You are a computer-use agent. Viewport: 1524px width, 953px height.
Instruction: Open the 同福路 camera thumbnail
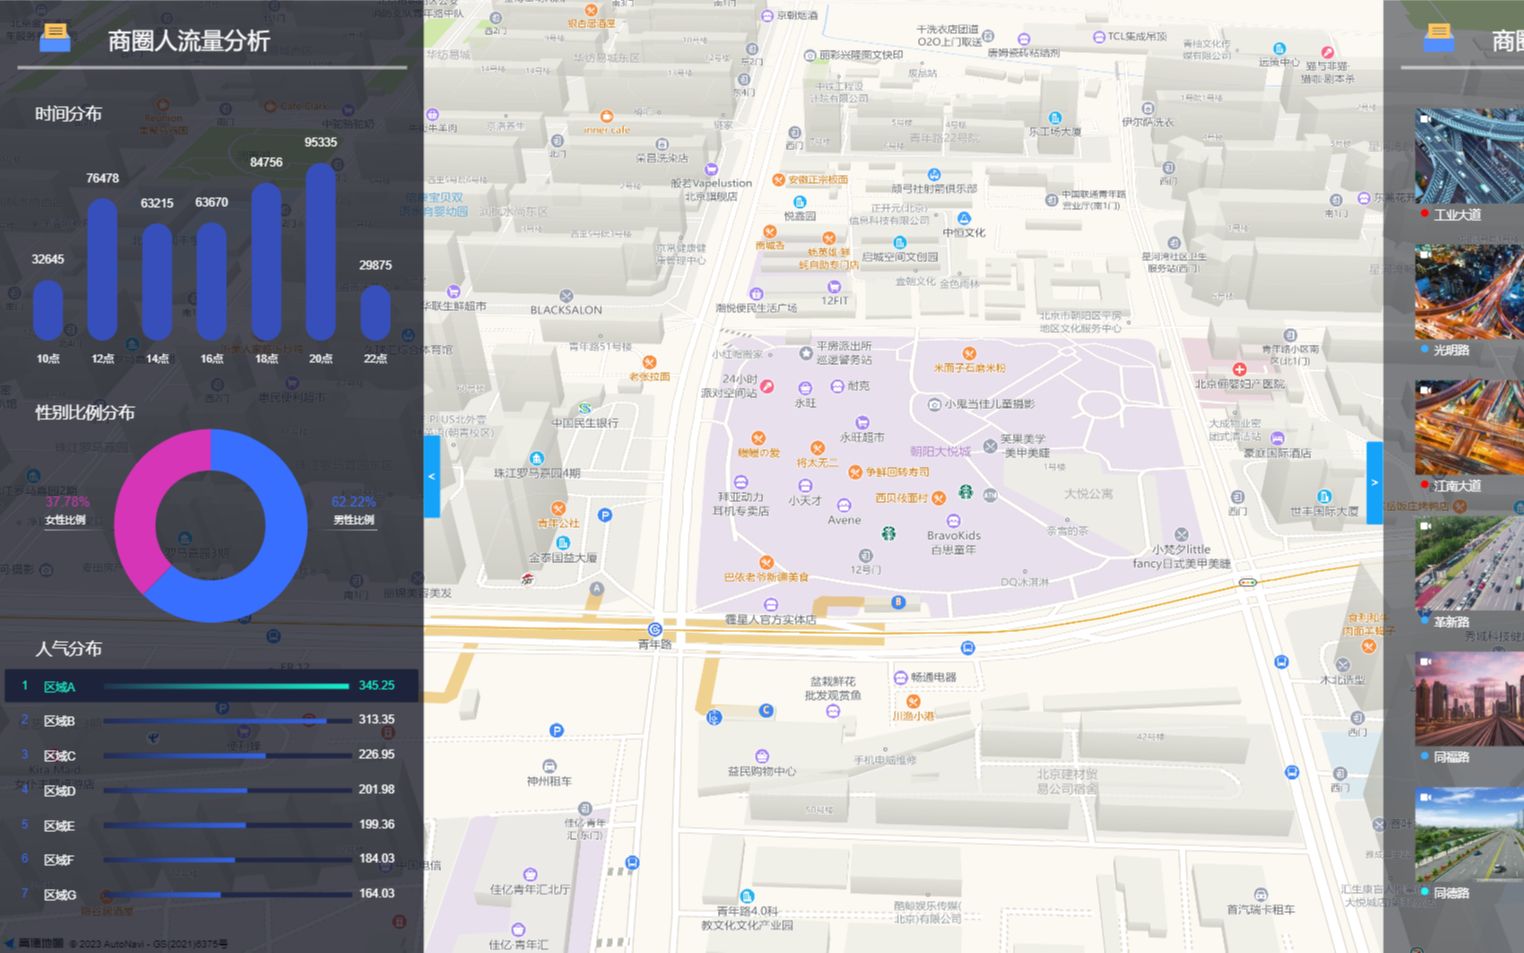1469,700
